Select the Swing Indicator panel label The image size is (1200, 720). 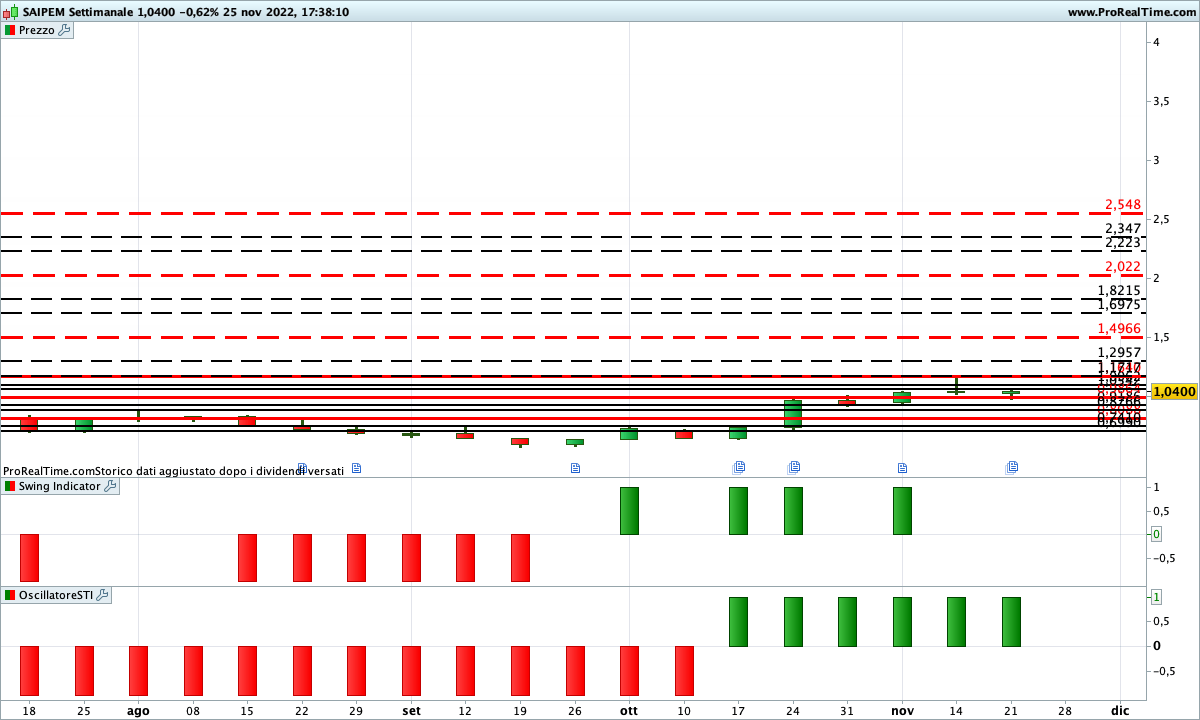click(x=59, y=486)
